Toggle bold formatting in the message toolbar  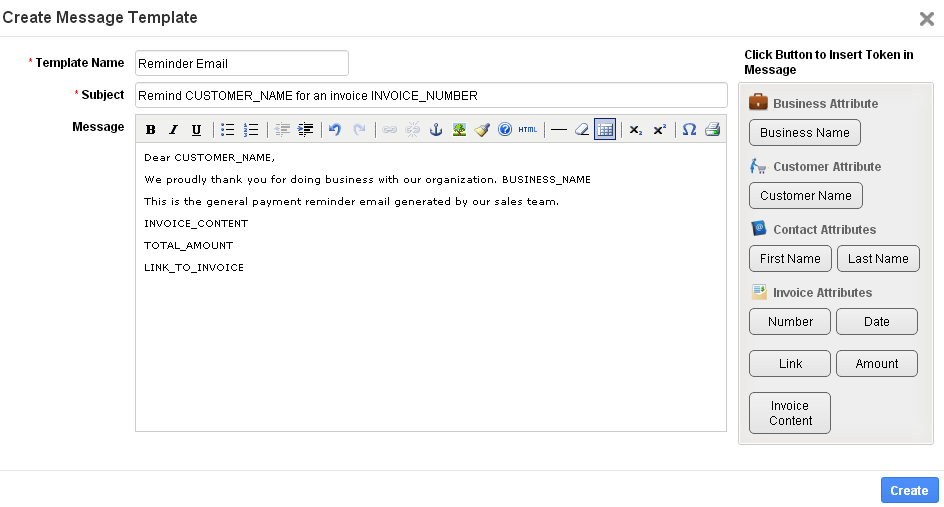tap(151, 129)
